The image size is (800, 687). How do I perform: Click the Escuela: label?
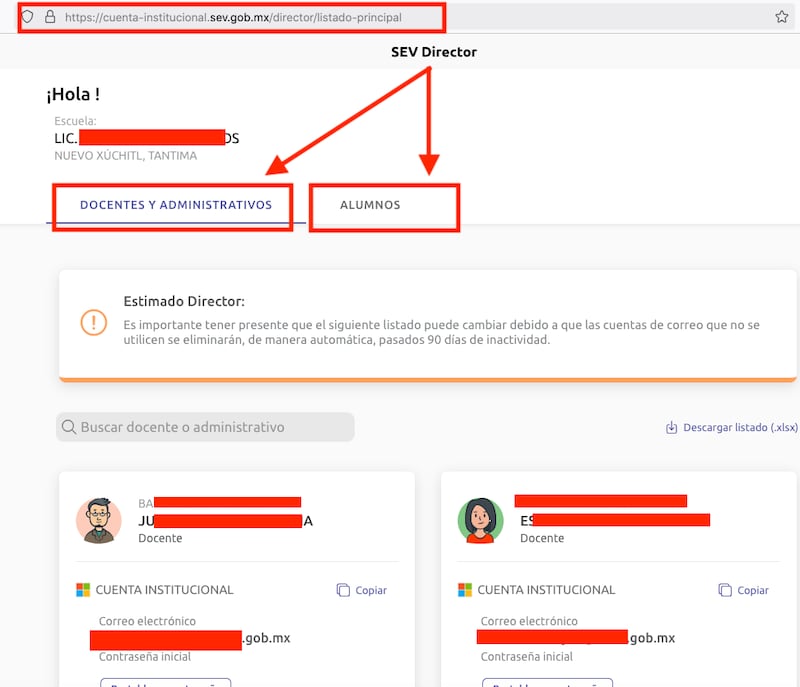point(76,121)
